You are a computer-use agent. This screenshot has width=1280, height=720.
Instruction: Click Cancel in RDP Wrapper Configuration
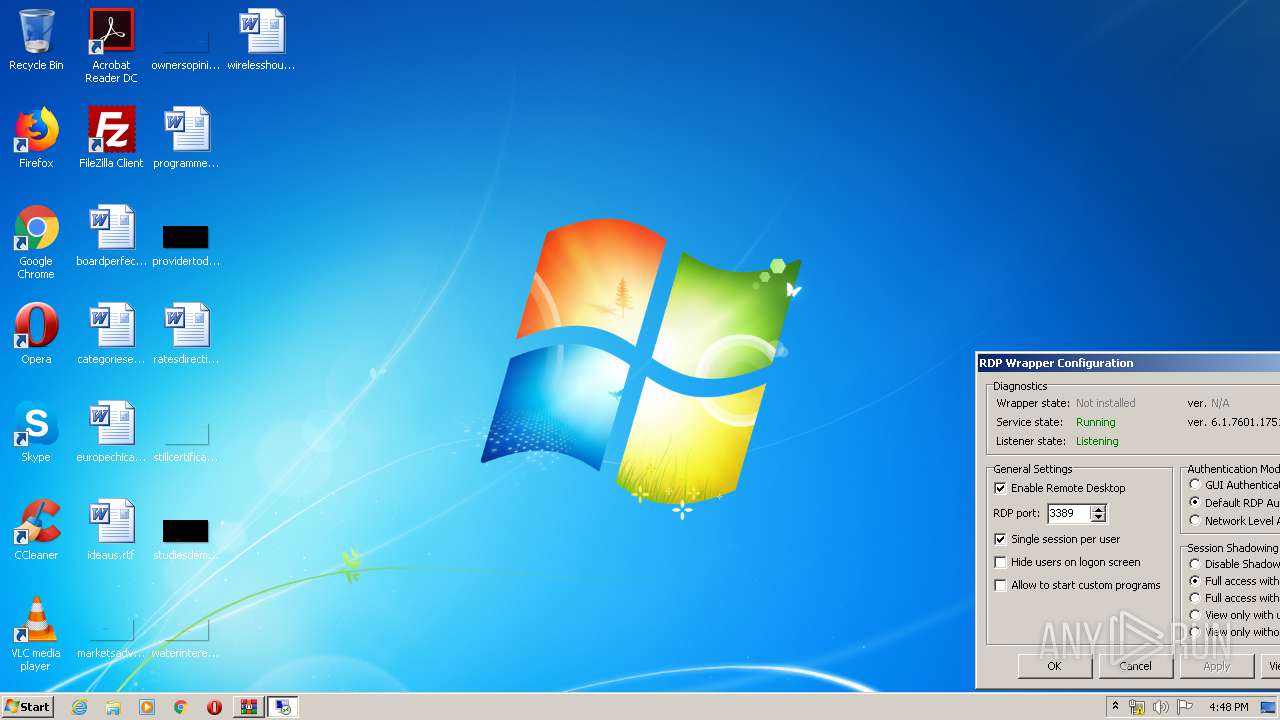pos(1135,666)
